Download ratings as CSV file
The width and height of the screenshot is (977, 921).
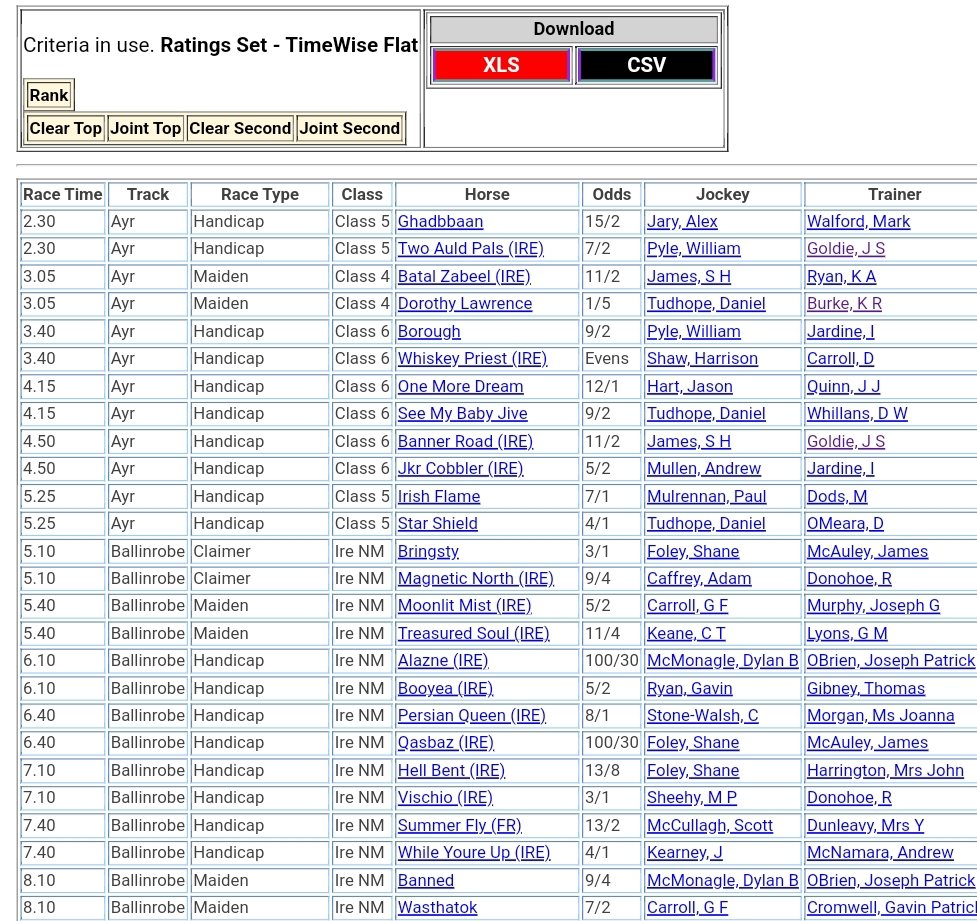pyautogui.click(x=646, y=65)
